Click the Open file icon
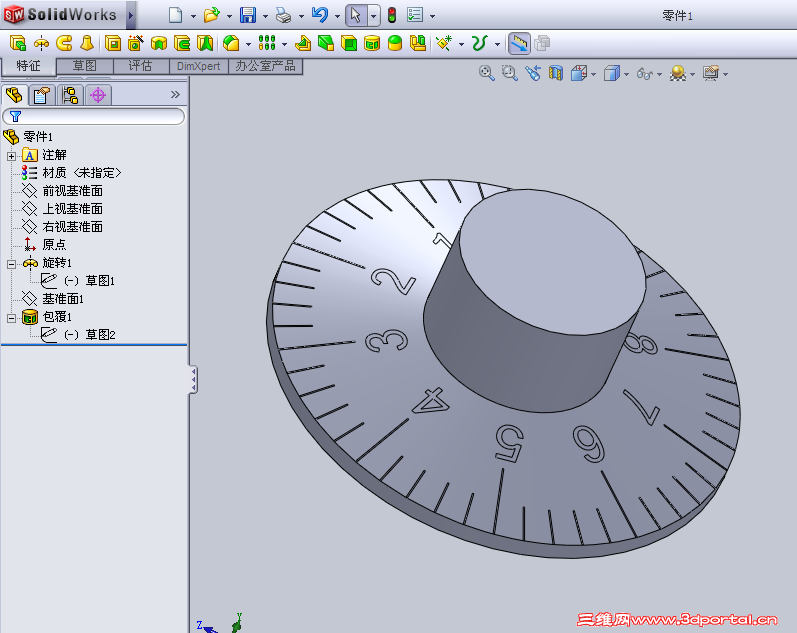The height and width of the screenshot is (633, 797). coord(211,15)
